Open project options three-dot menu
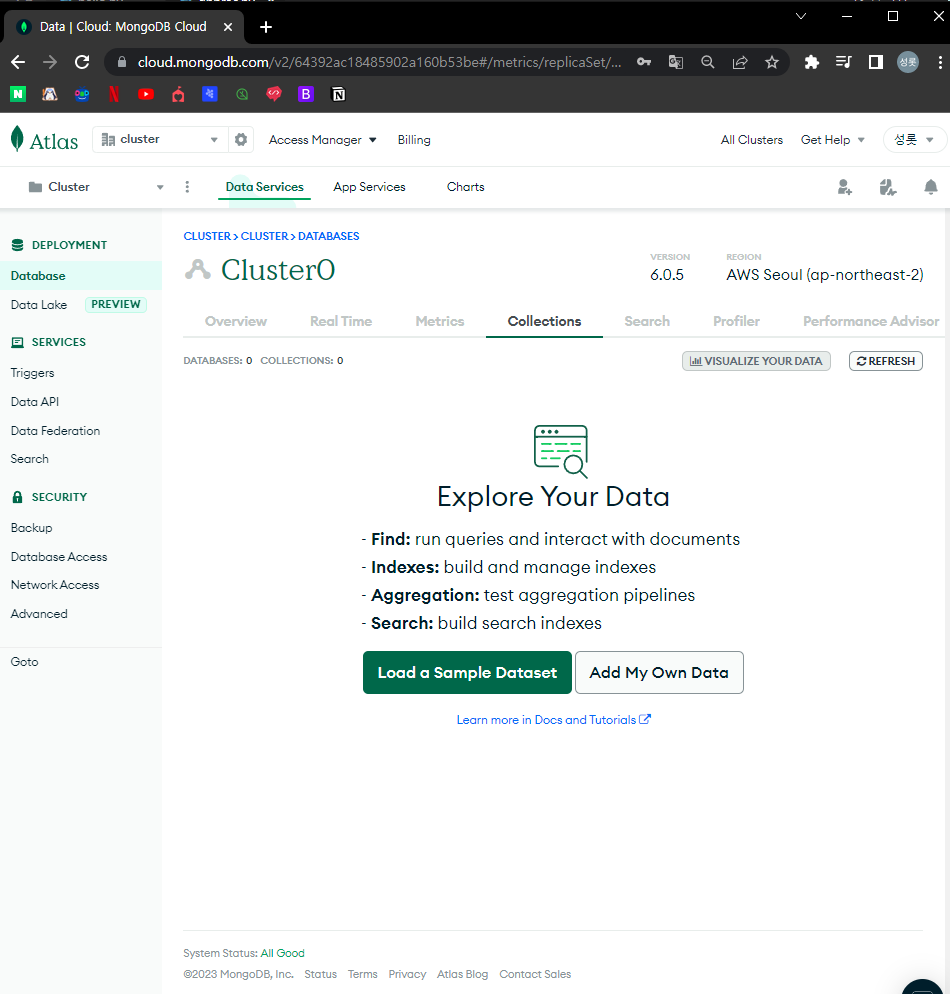950x994 pixels. click(187, 187)
